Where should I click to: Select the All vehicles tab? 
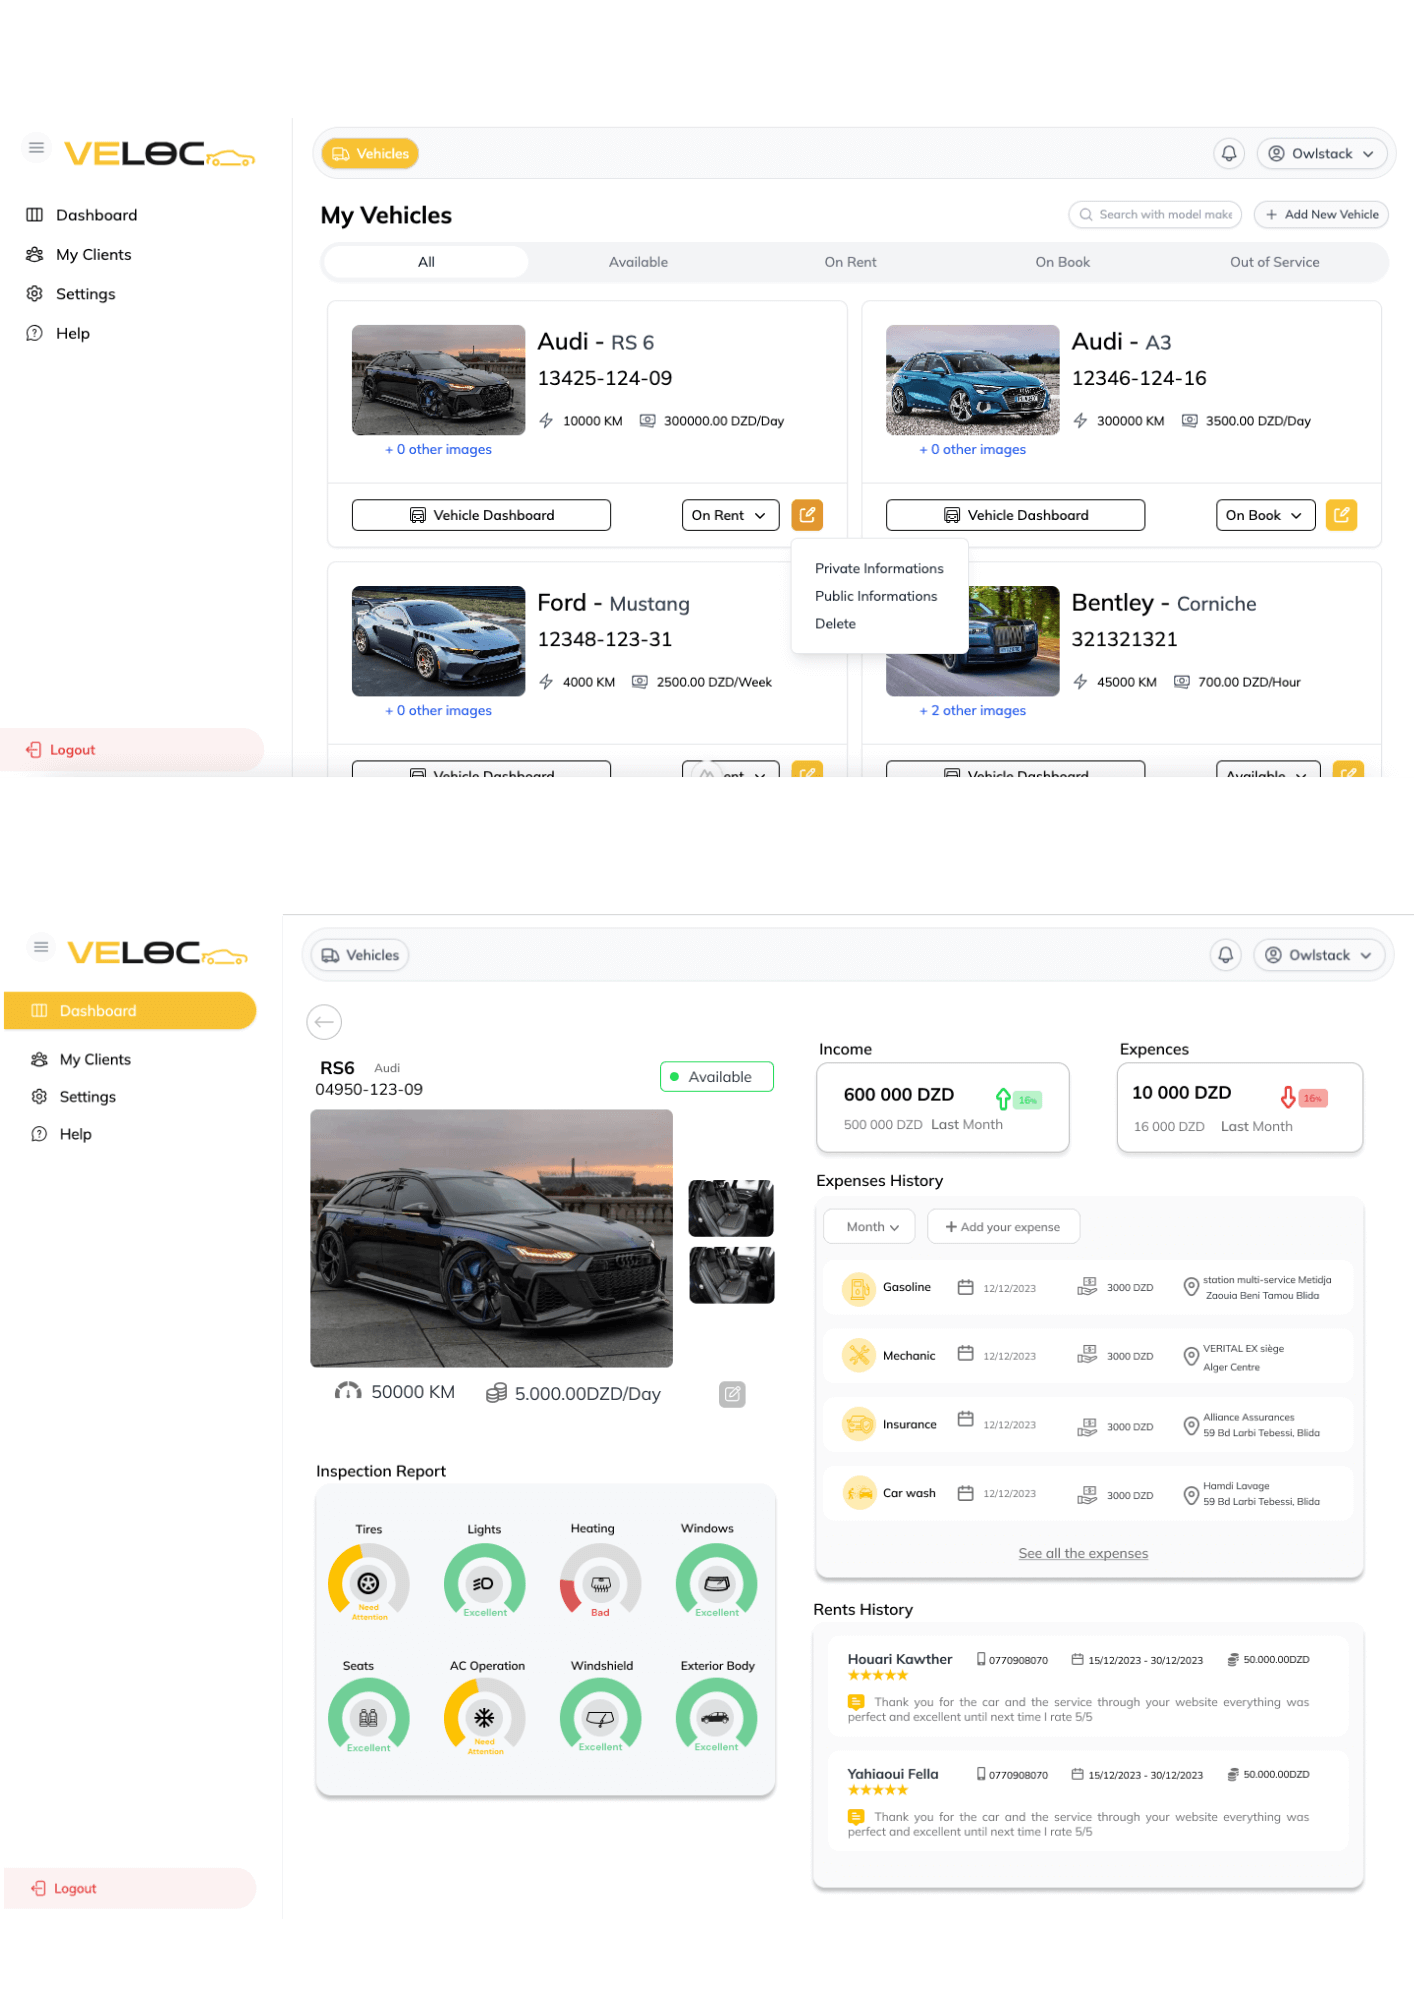click(426, 262)
